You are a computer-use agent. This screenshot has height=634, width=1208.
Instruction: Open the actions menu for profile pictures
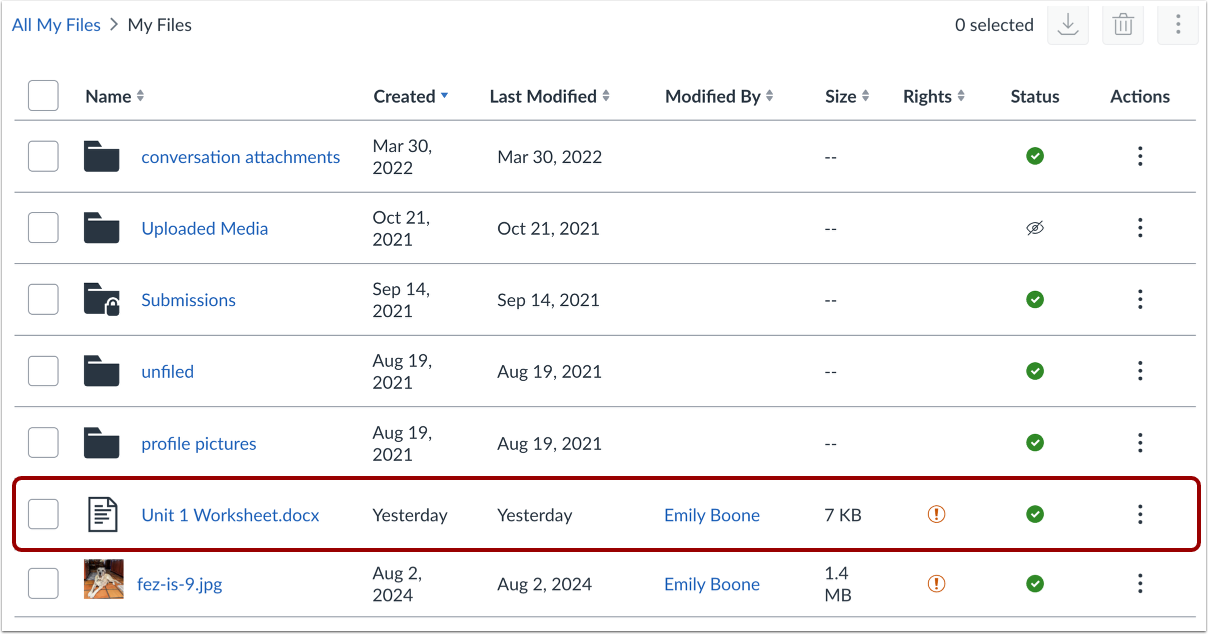pyautogui.click(x=1140, y=442)
